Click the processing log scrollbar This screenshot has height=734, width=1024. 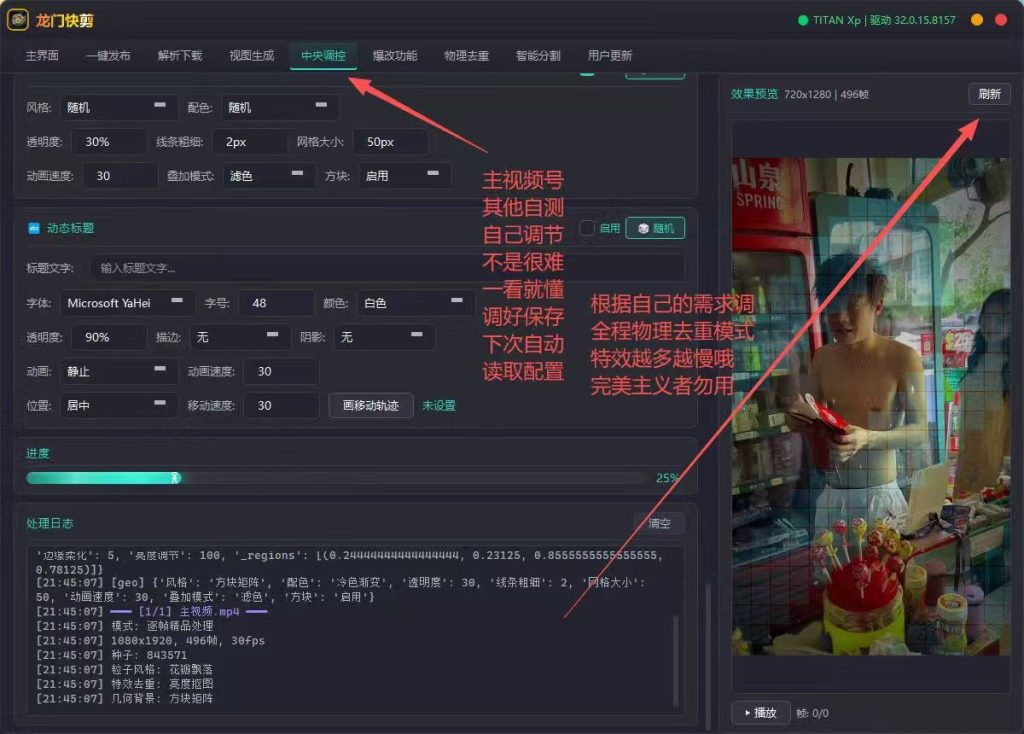[x=676, y=660]
